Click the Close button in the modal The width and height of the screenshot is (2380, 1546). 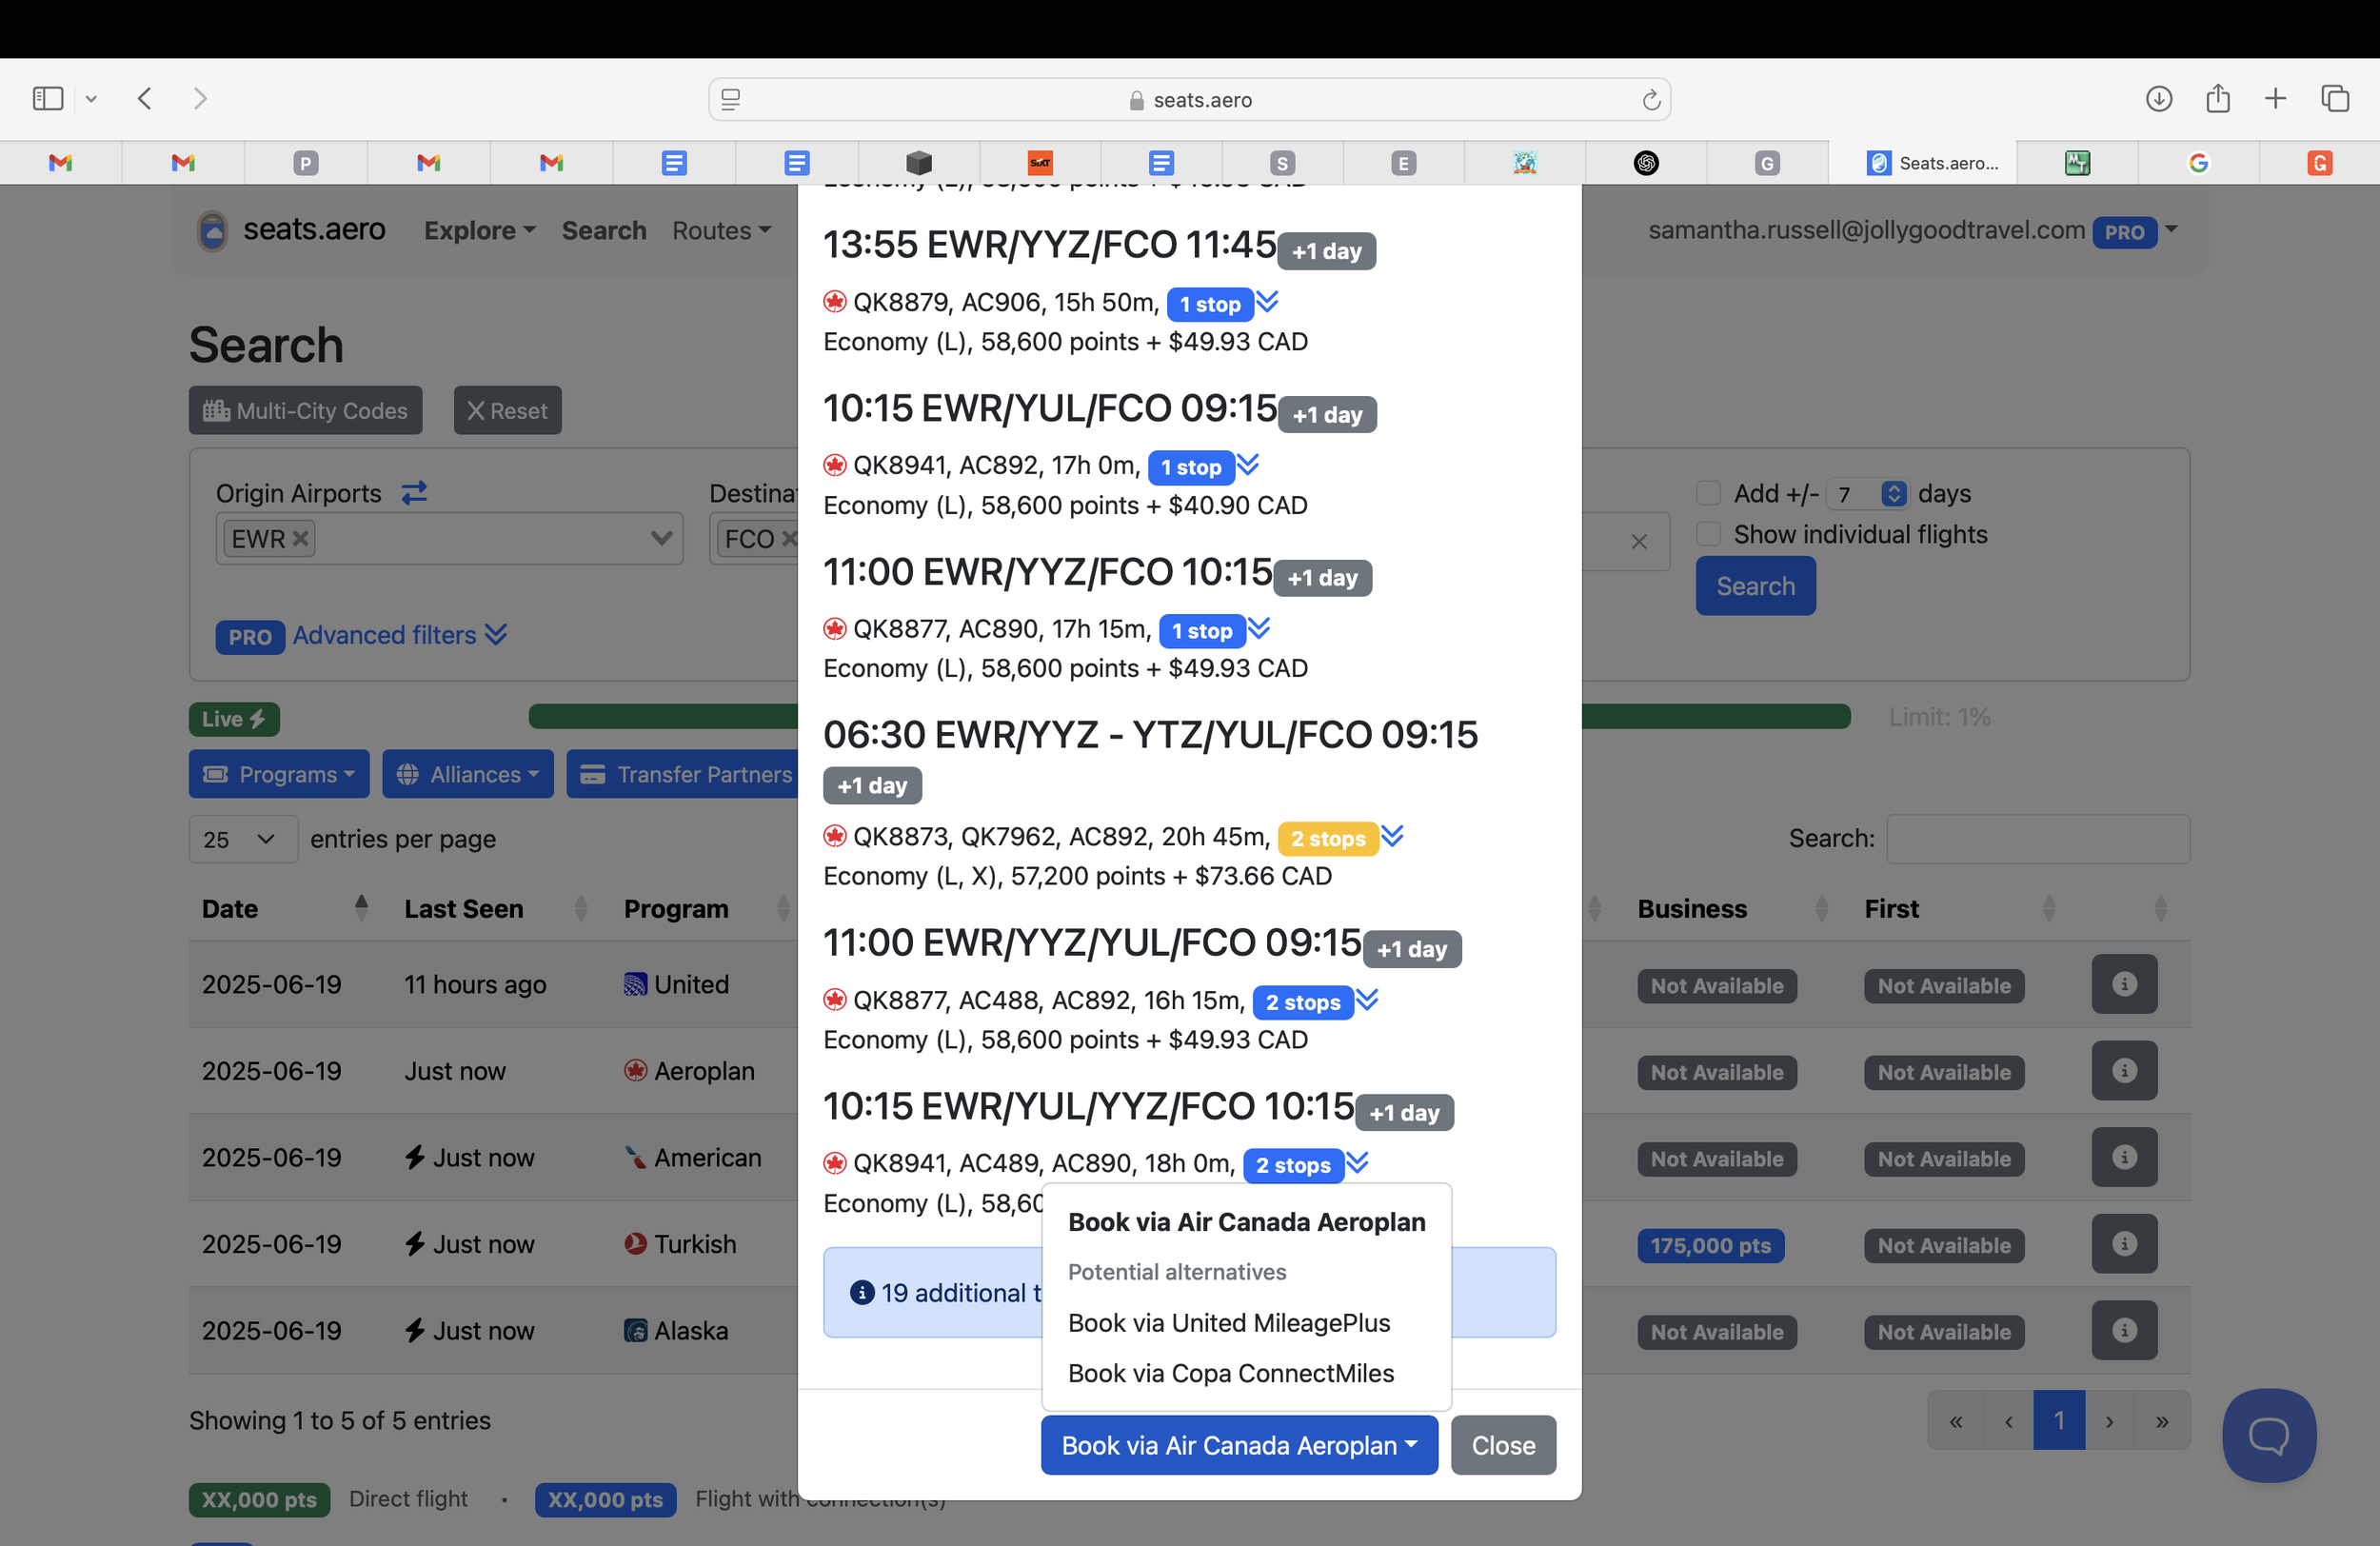point(1502,1445)
